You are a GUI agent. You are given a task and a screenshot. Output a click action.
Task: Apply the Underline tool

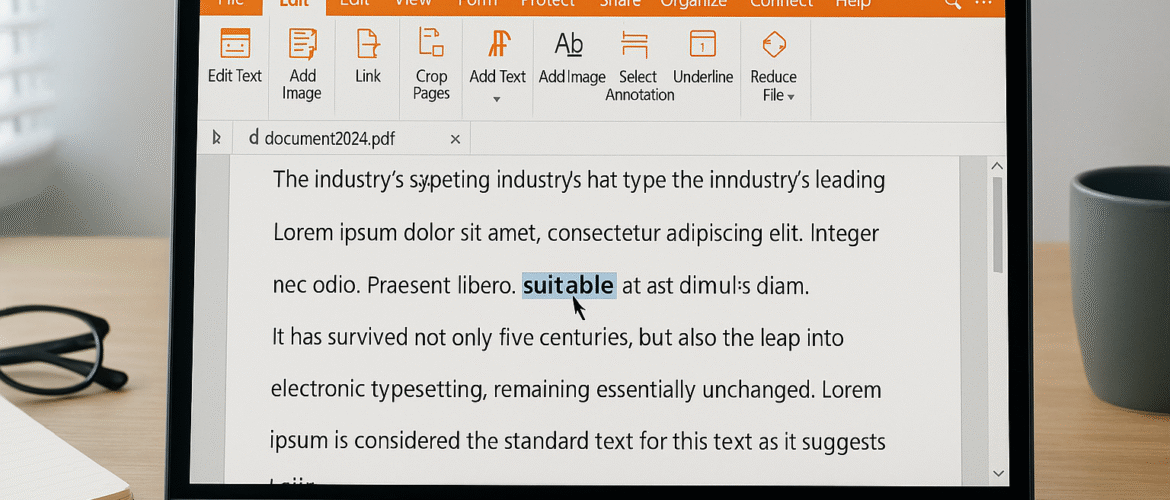[703, 57]
